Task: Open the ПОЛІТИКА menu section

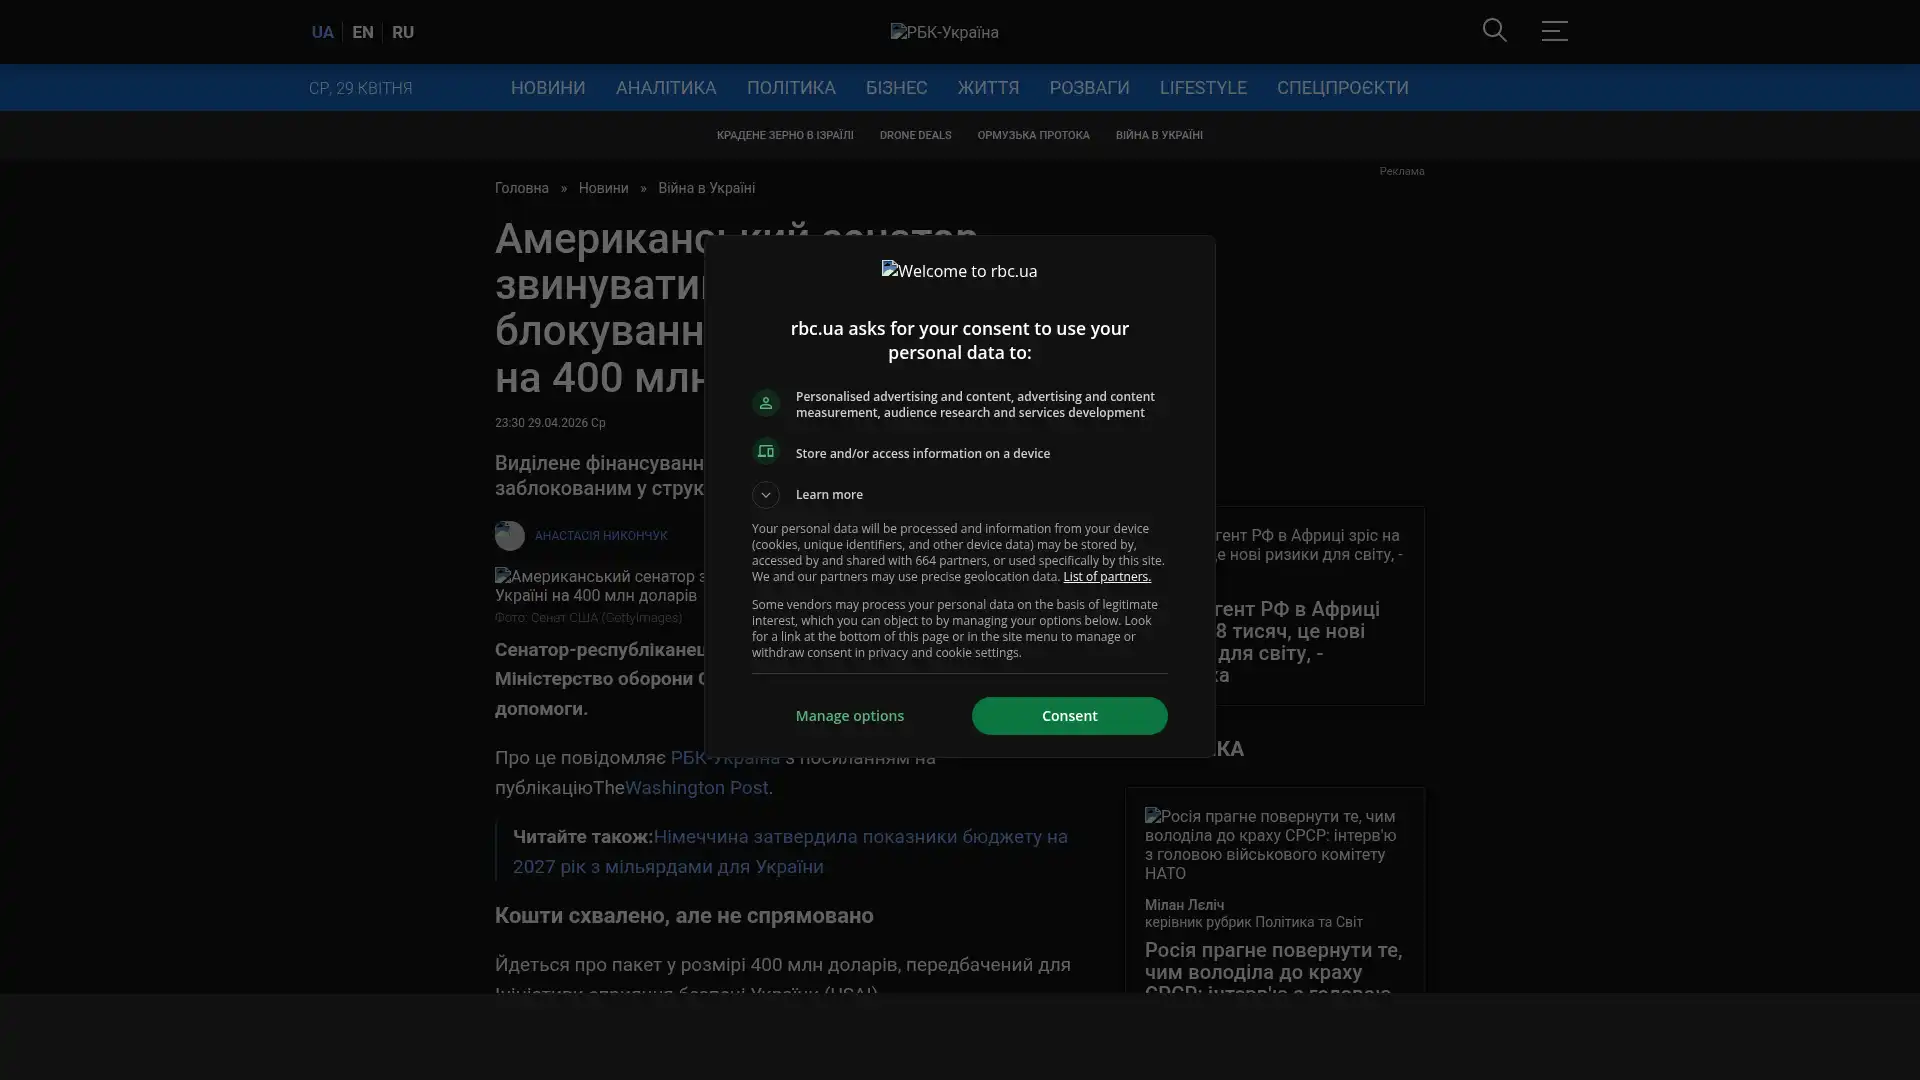Action: (x=791, y=88)
